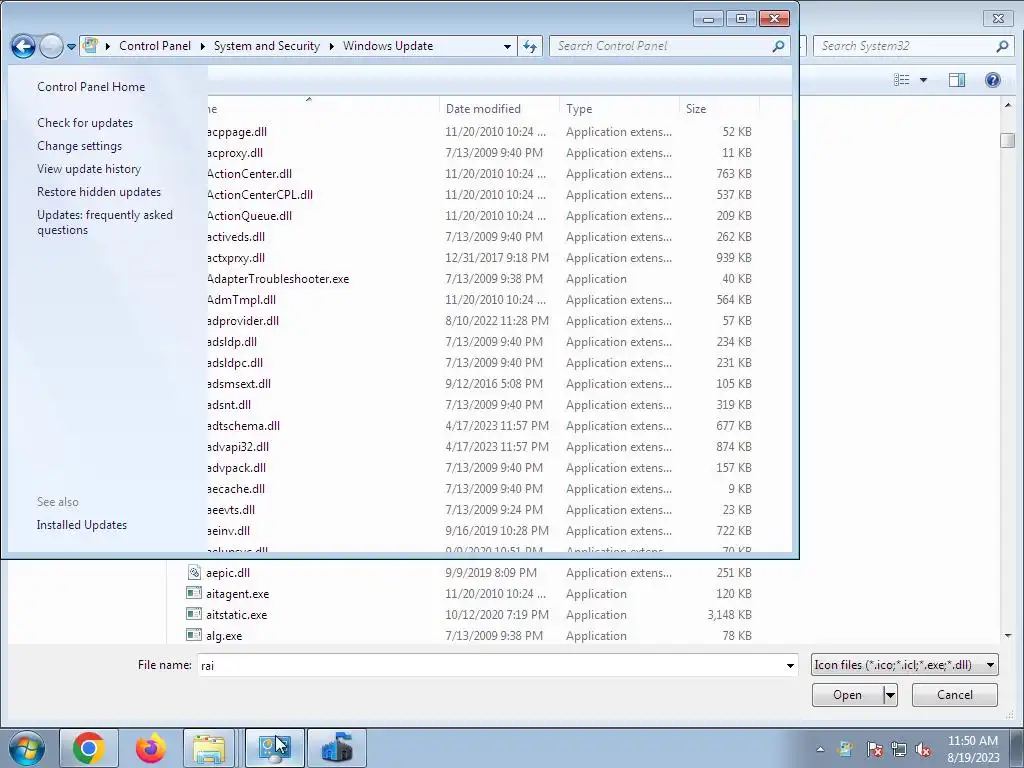Click Restore hidden updates link
The width and height of the screenshot is (1024, 768).
[x=99, y=191]
